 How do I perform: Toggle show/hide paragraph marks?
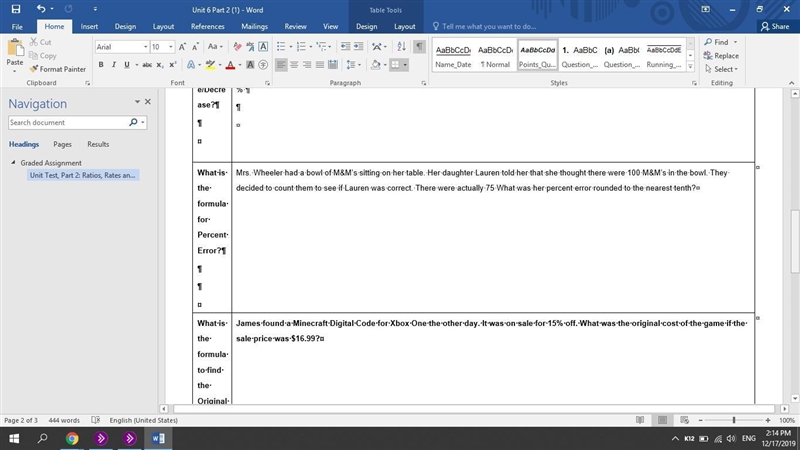click(x=419, y=46)
